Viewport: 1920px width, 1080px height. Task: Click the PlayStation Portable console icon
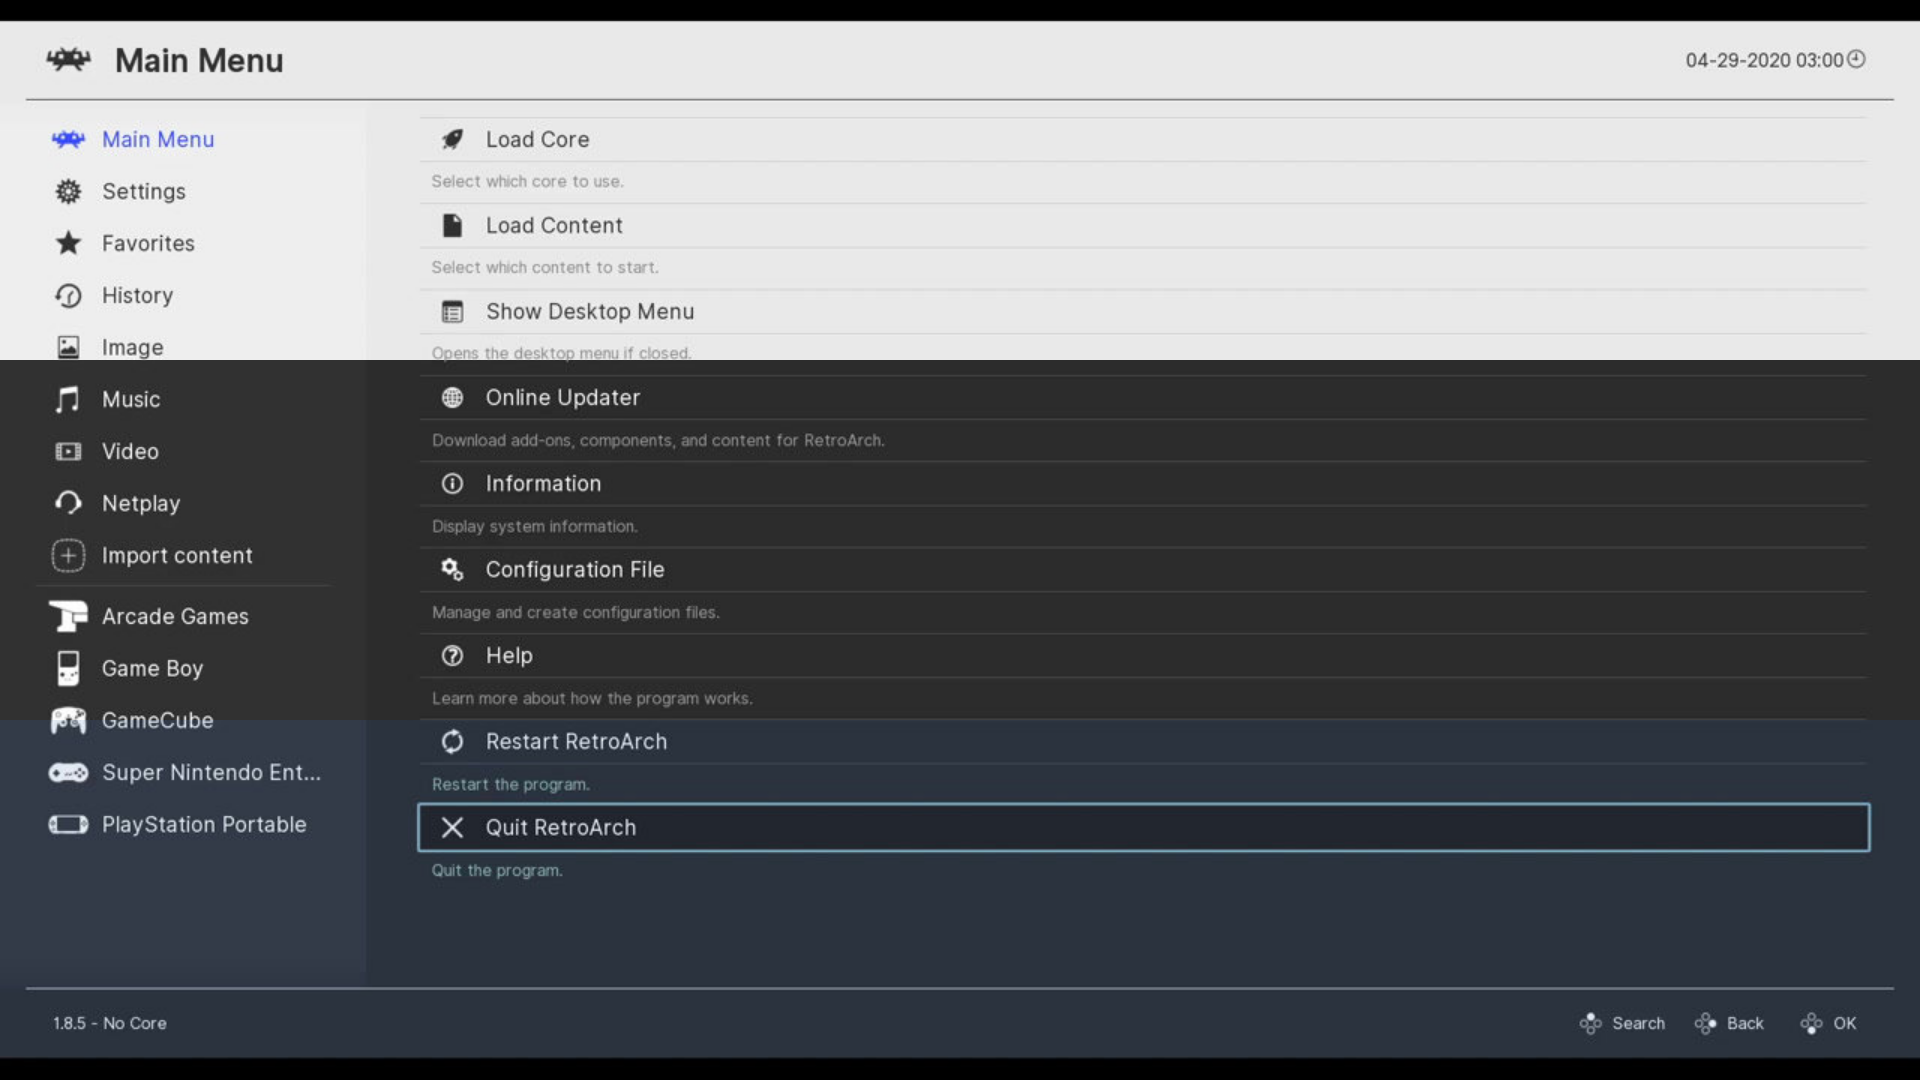68,825
